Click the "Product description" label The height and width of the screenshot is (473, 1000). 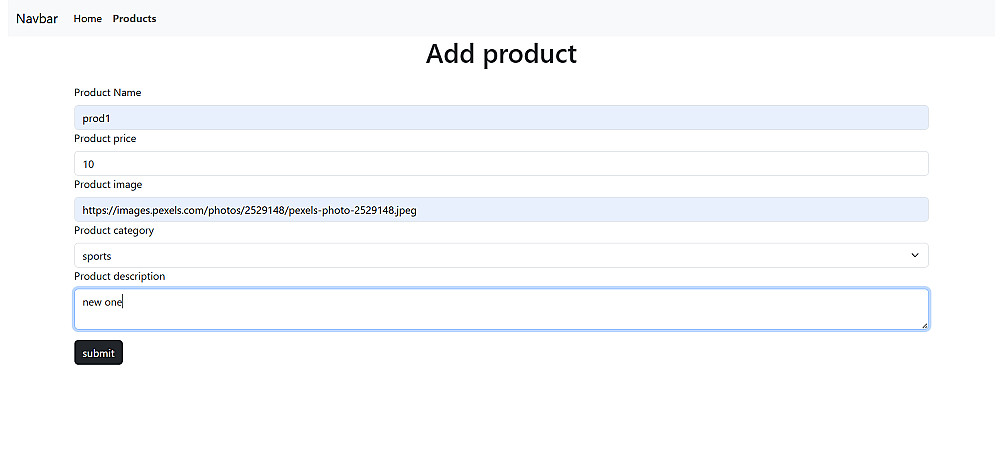pos(120,276)
